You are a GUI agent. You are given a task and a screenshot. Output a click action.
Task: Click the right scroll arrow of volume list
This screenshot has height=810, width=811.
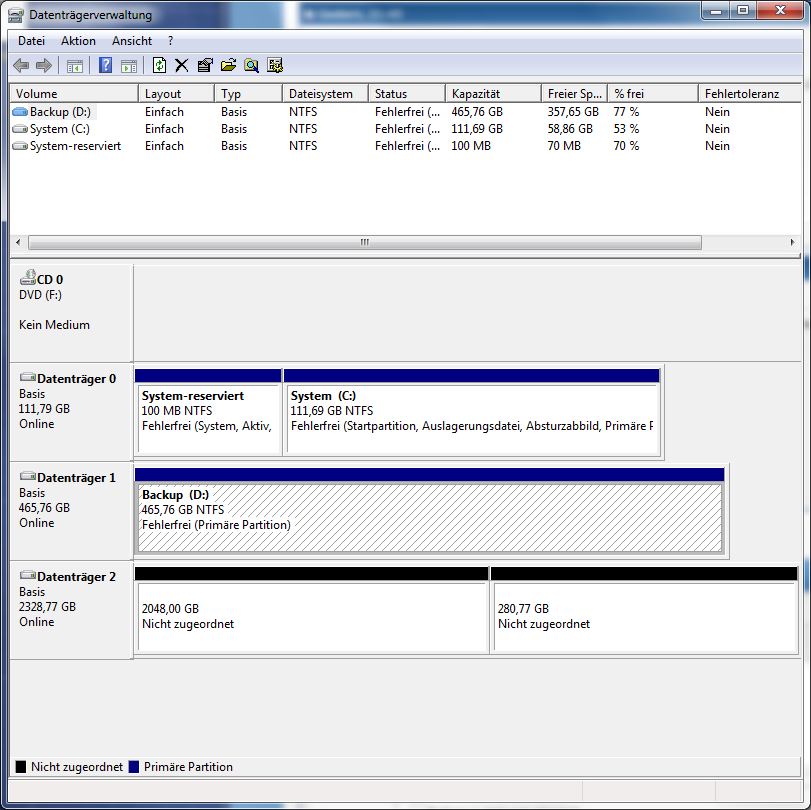[x=792, y=242]
